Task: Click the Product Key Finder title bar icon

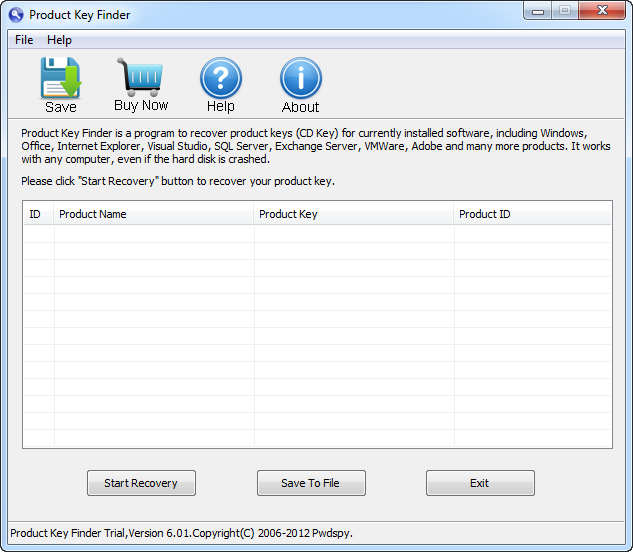Action: 16,15
